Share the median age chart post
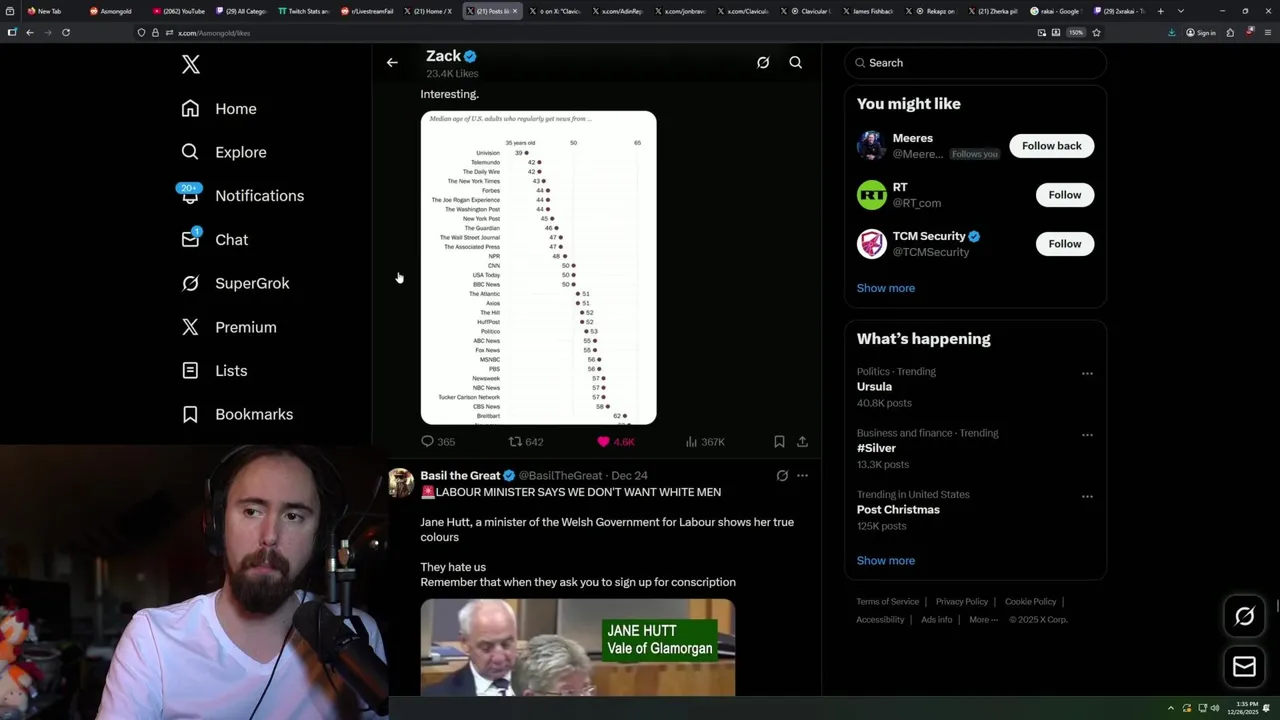 point(802,441)
